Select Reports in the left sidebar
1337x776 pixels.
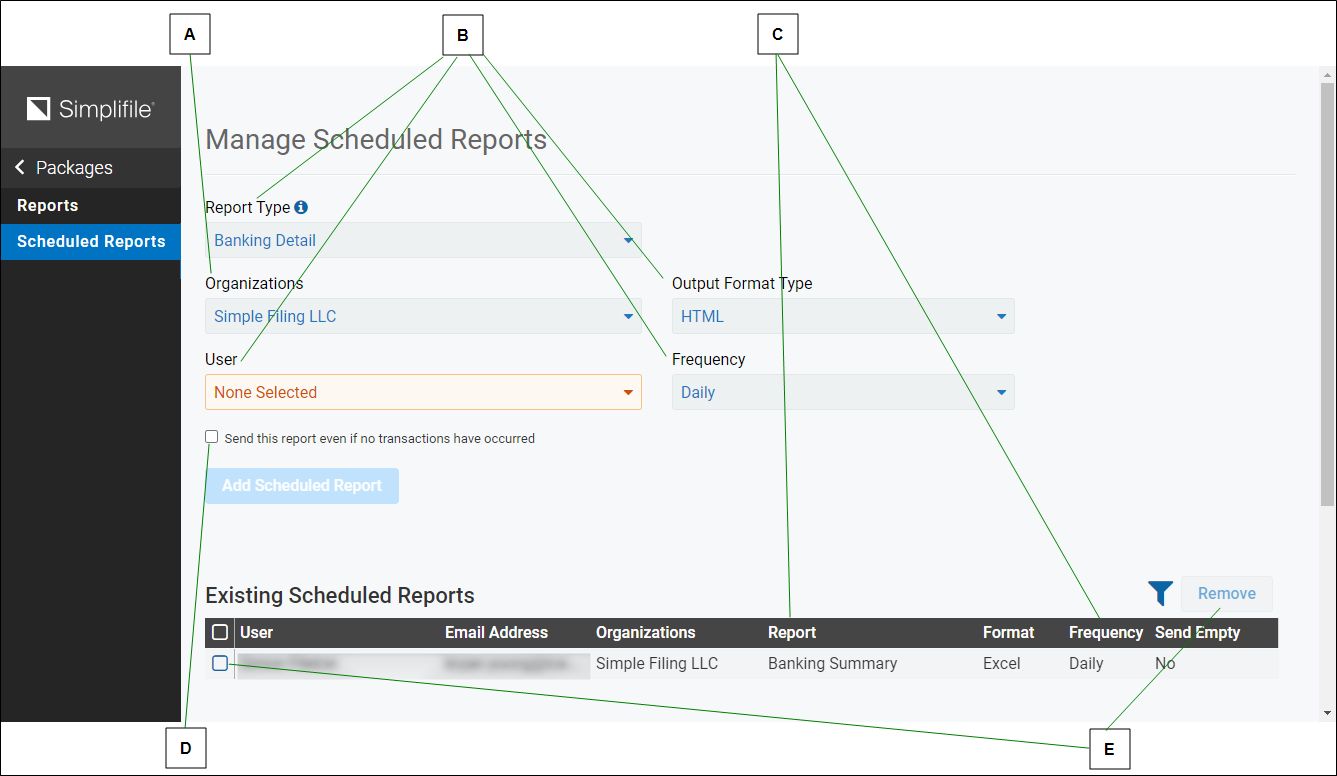click(x=47, y=205)
